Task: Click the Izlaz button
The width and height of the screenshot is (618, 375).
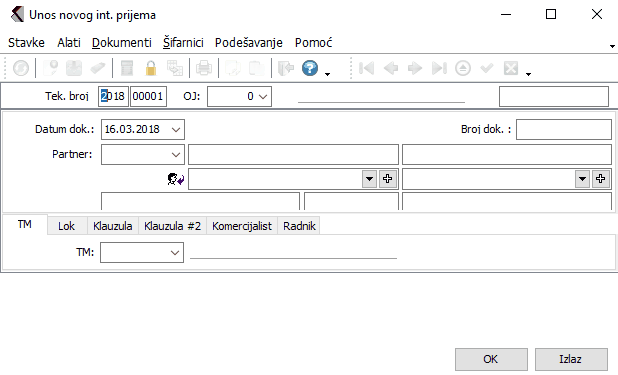Action: [571, 359]
